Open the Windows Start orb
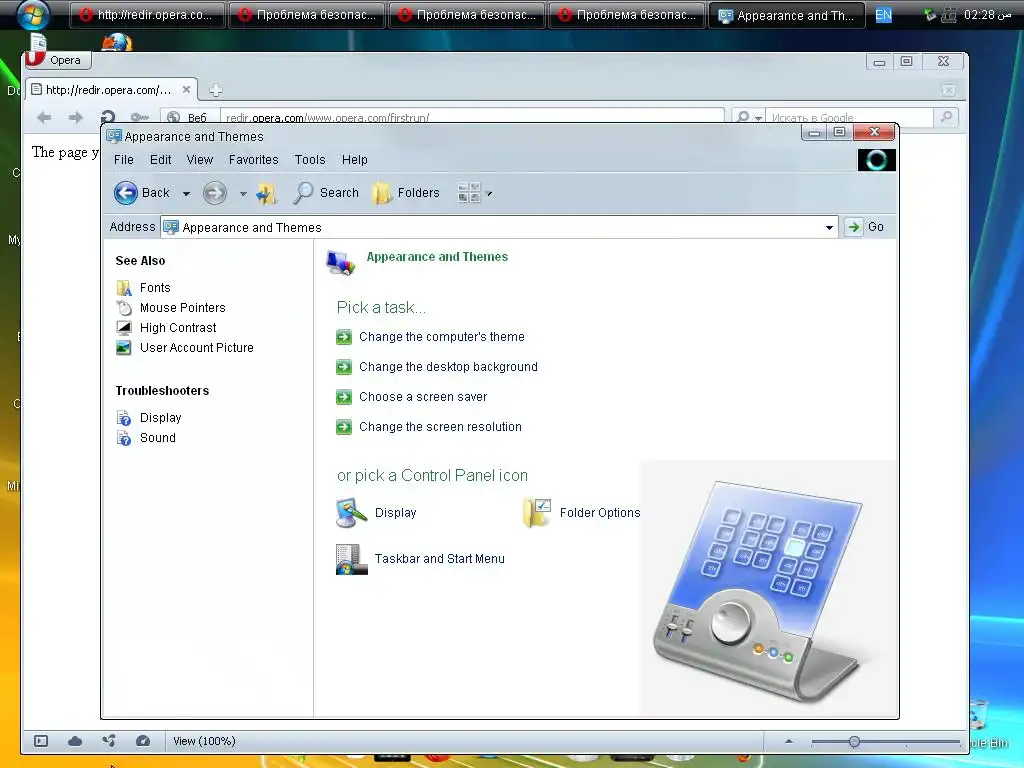 tap(33, 16)
